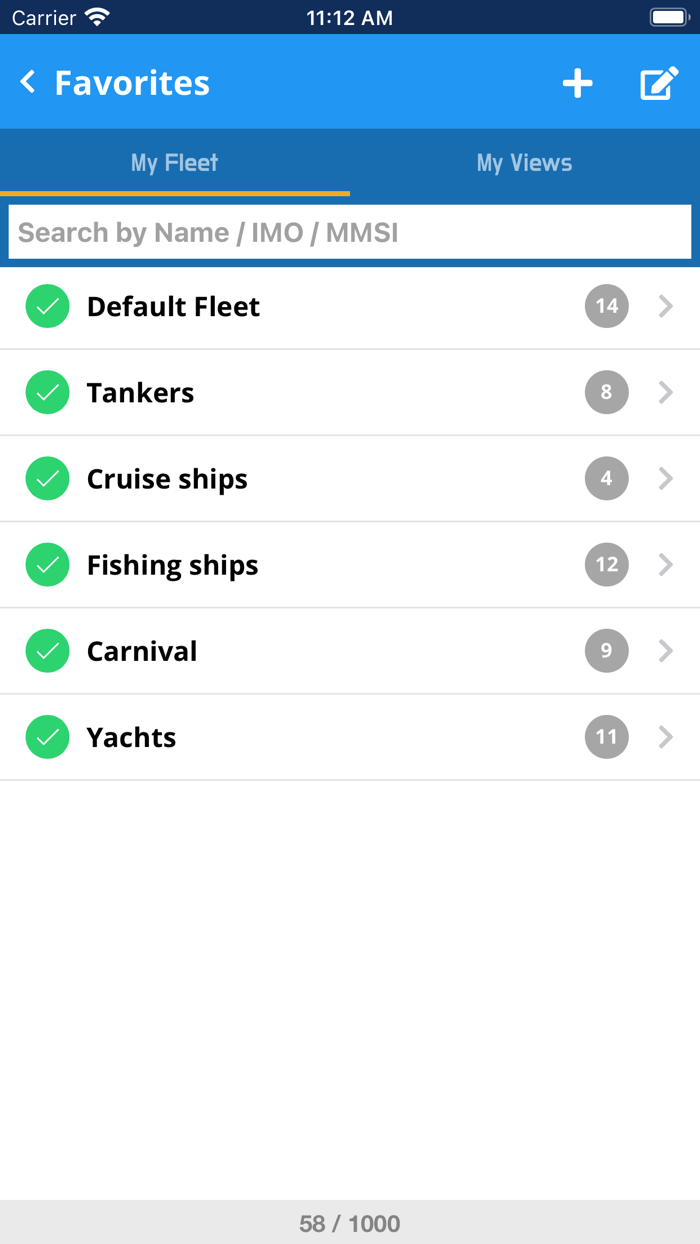Open the Carnival fleet entry
Image resolution: width=700 pixels, height=1244 pixels.
pyautogui.click(x=300, y=651)
